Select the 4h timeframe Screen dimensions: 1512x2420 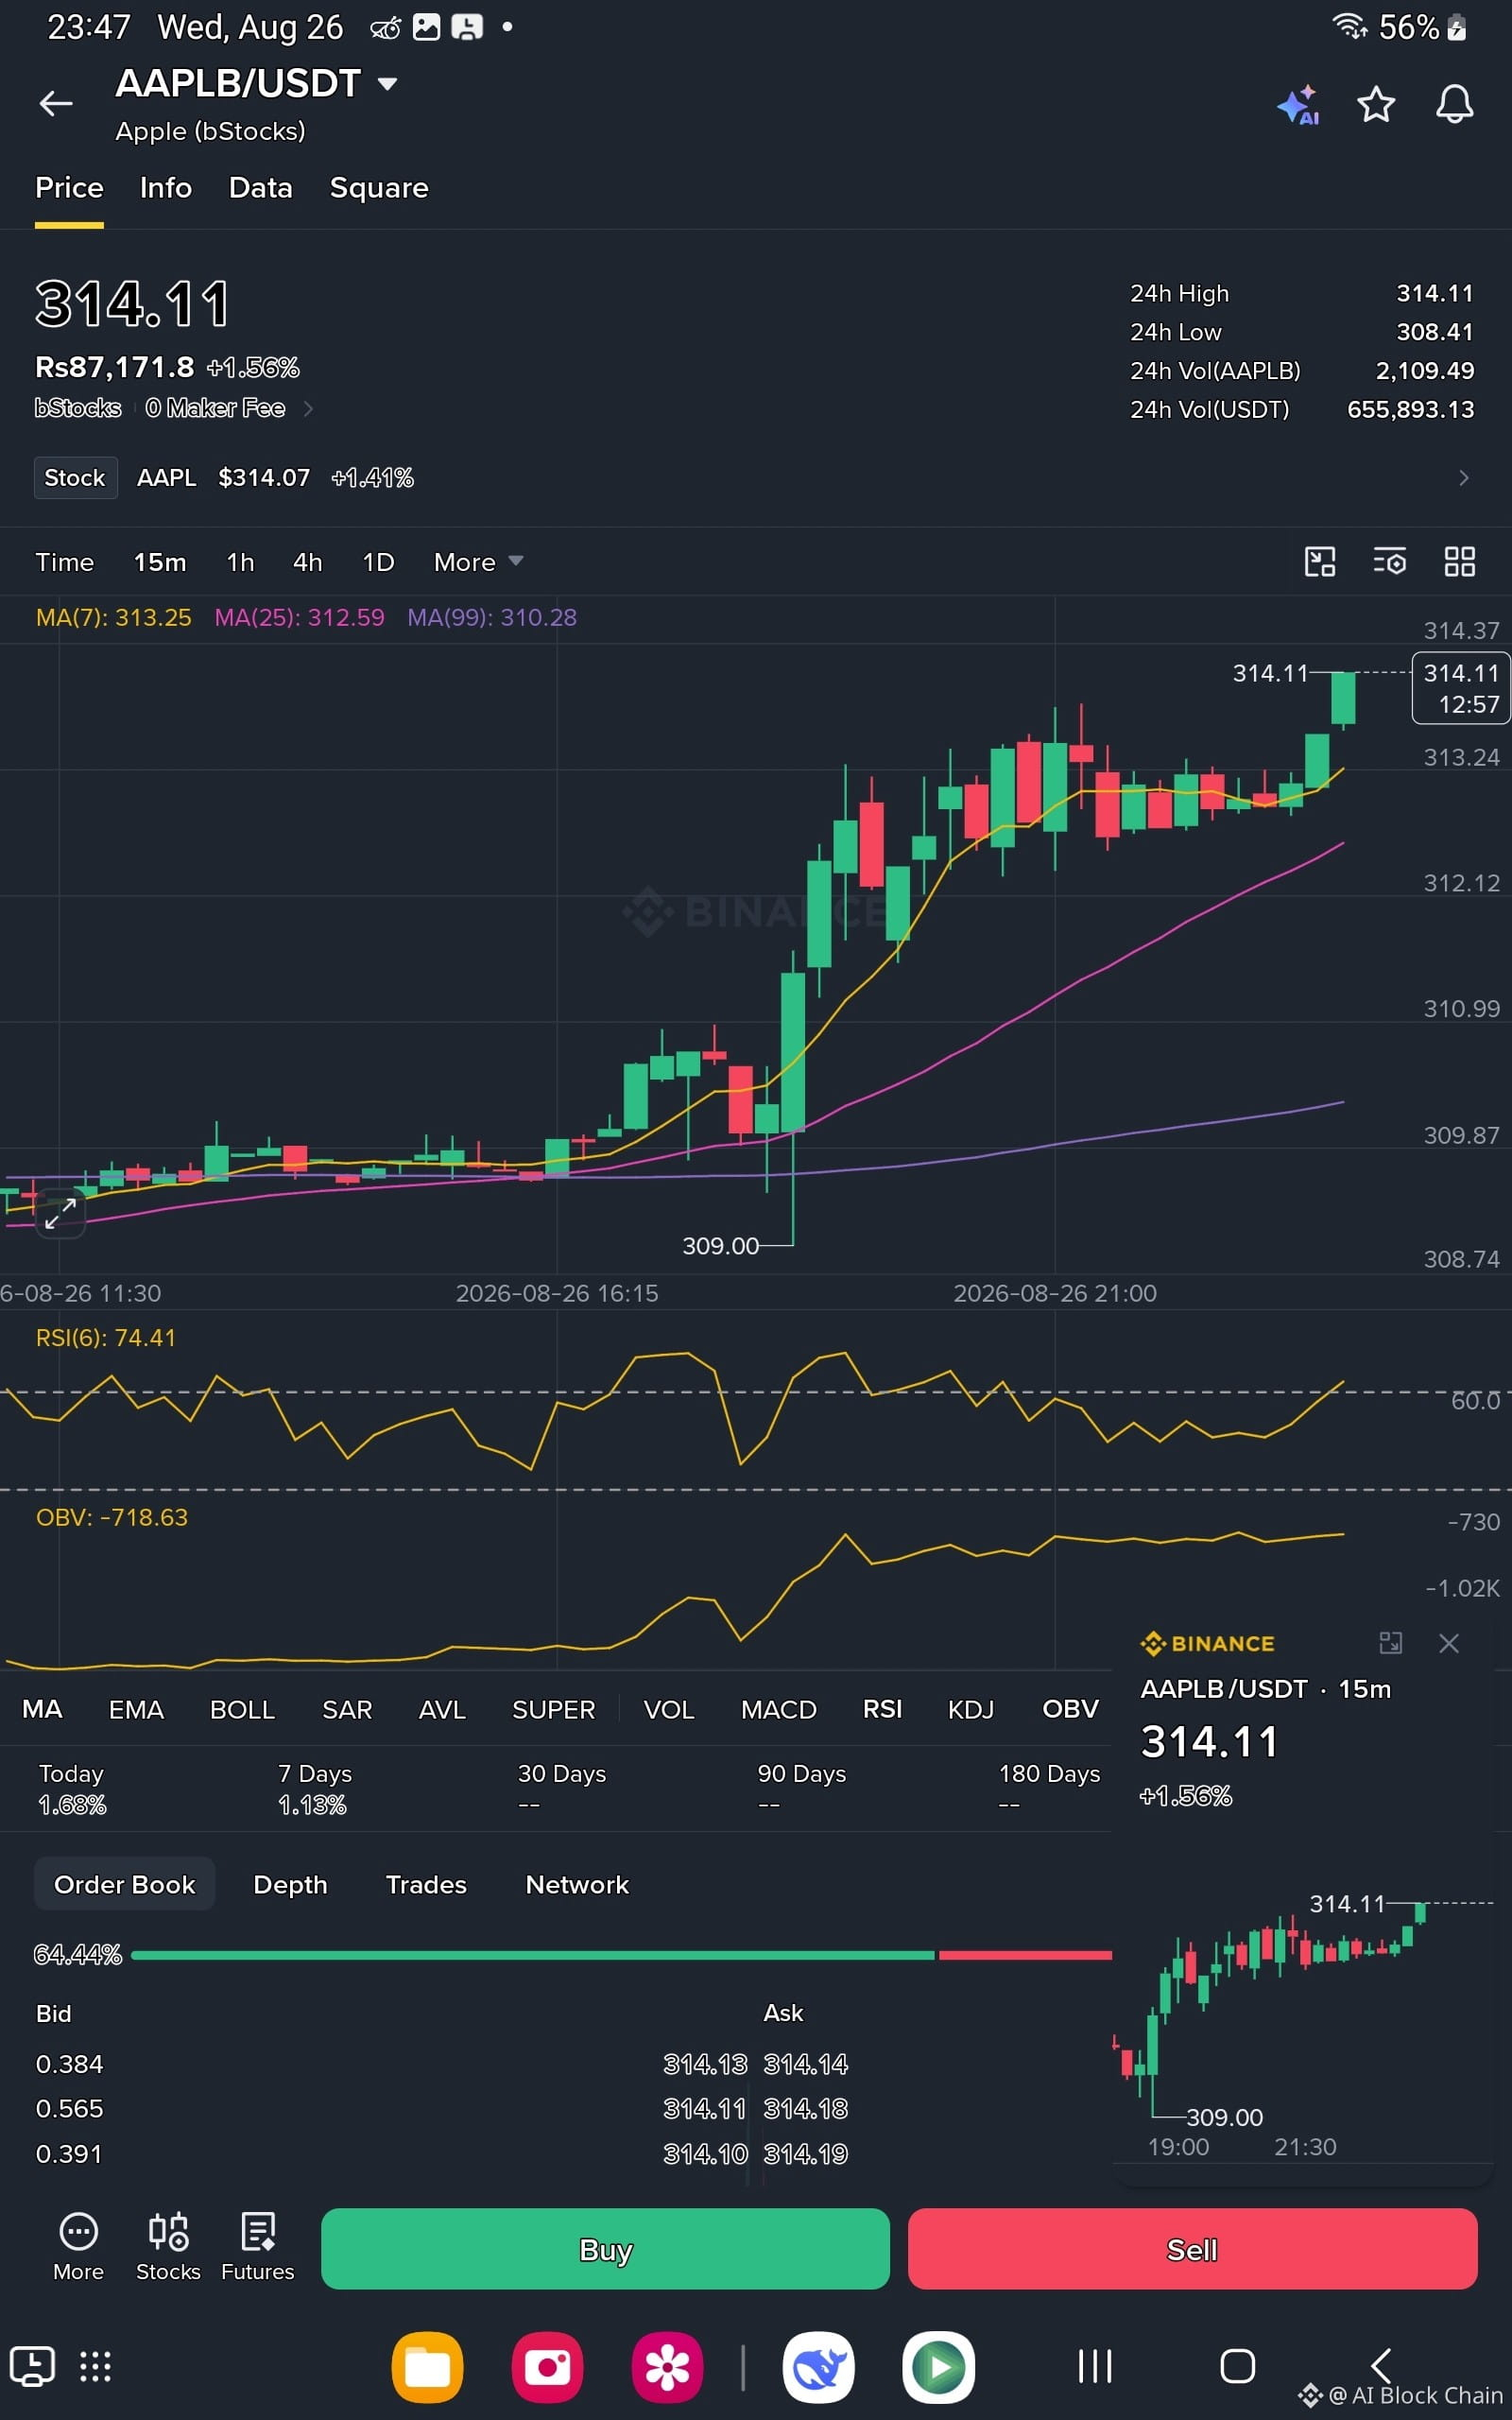pyautogui.click(x=307, y=562)
